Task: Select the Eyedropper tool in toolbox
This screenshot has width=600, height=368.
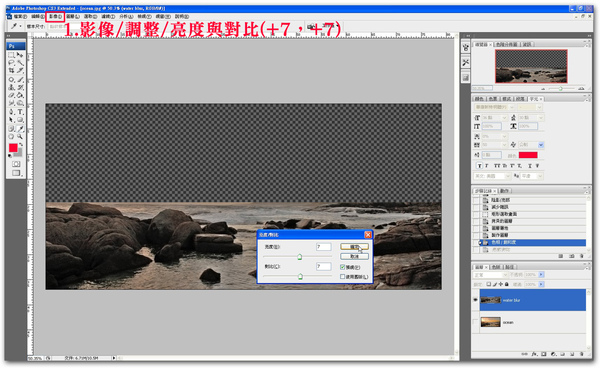Action: point(20,129)
